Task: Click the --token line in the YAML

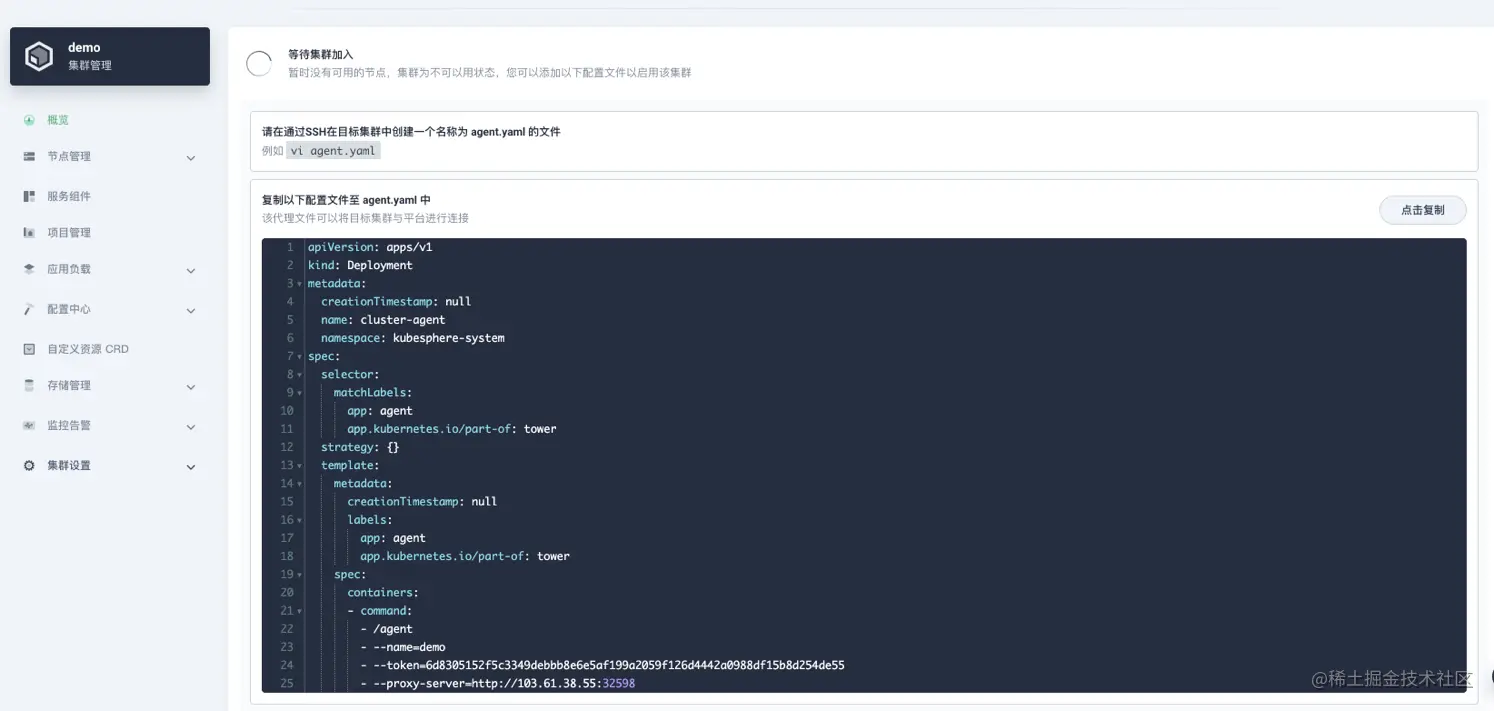Action: 602,665
